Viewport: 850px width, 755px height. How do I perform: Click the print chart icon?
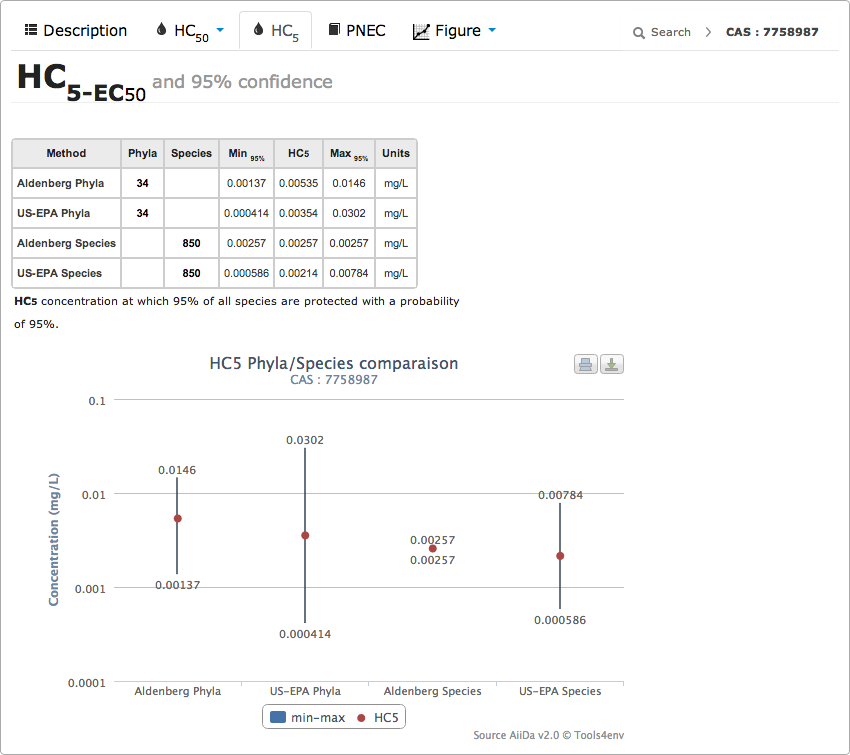pyautogui.click(x=586, y=364)
